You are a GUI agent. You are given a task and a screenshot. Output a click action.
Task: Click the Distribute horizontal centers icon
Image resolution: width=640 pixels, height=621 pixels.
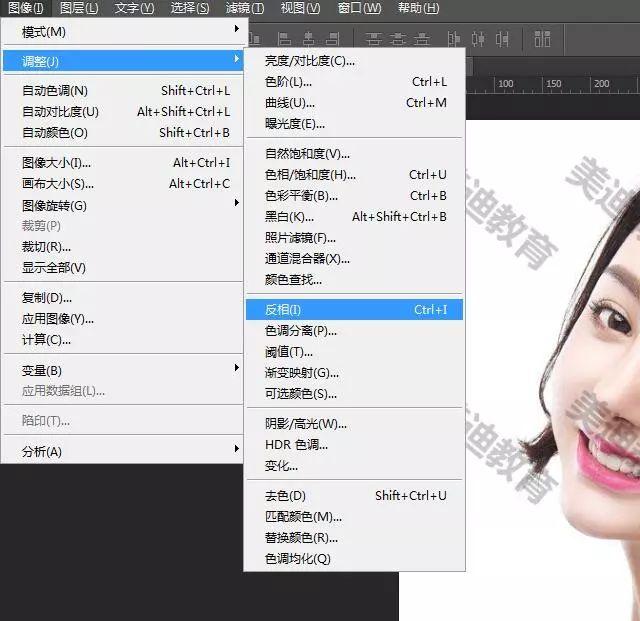point(478,39)
